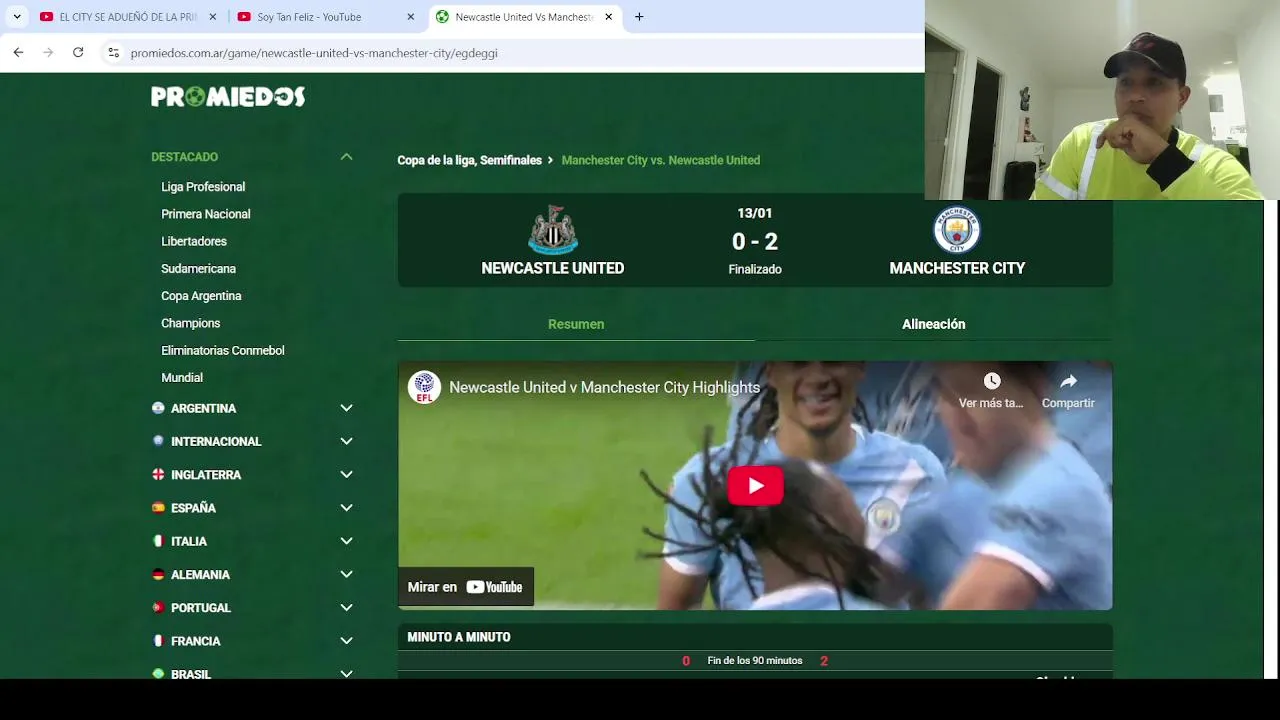Expand the INTERNACIONAL section chevron
This screenshot has height=720, width=1280.
click(x=346, y=441)
